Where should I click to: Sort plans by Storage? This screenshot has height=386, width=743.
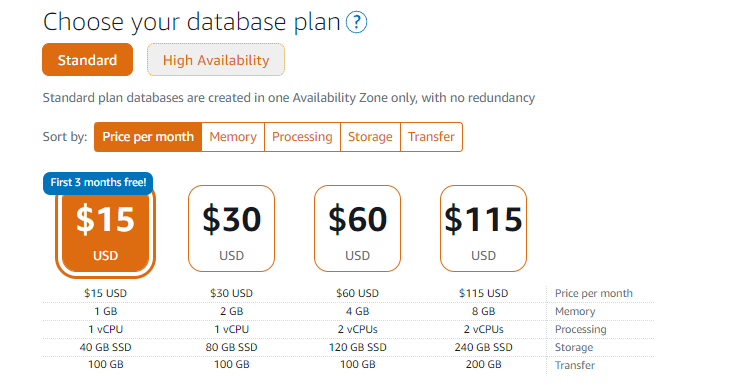pos(370,137)
